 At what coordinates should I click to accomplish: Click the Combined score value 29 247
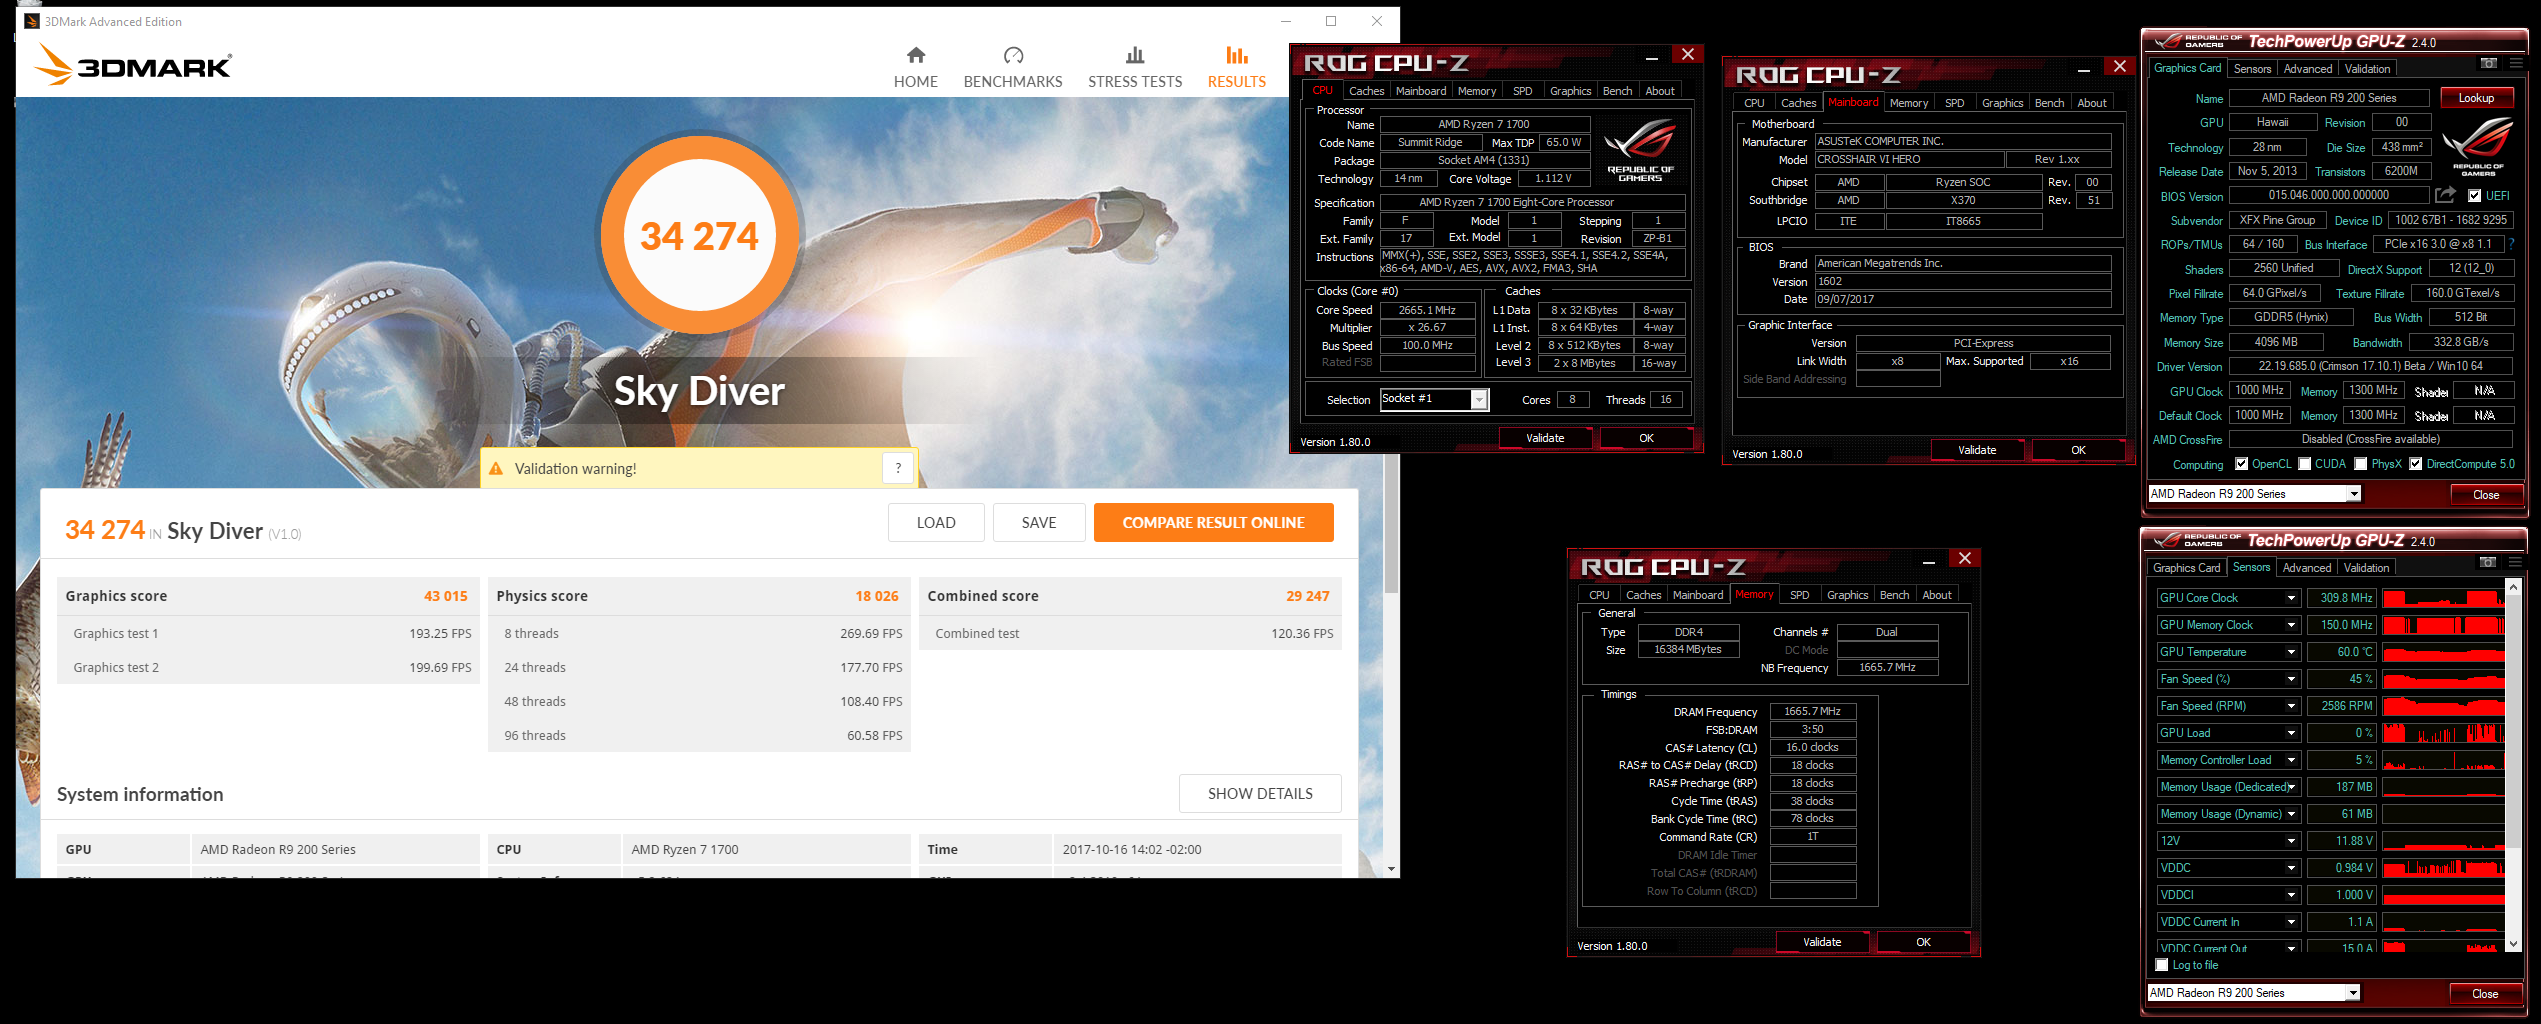tap(1307, 596)
